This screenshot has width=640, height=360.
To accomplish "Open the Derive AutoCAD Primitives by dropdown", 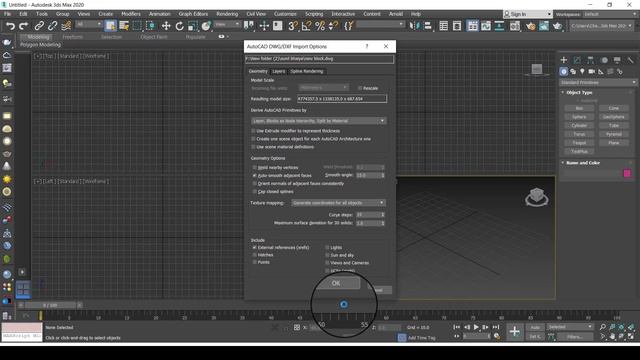I will pyautogui.click(x=318, y=121).
